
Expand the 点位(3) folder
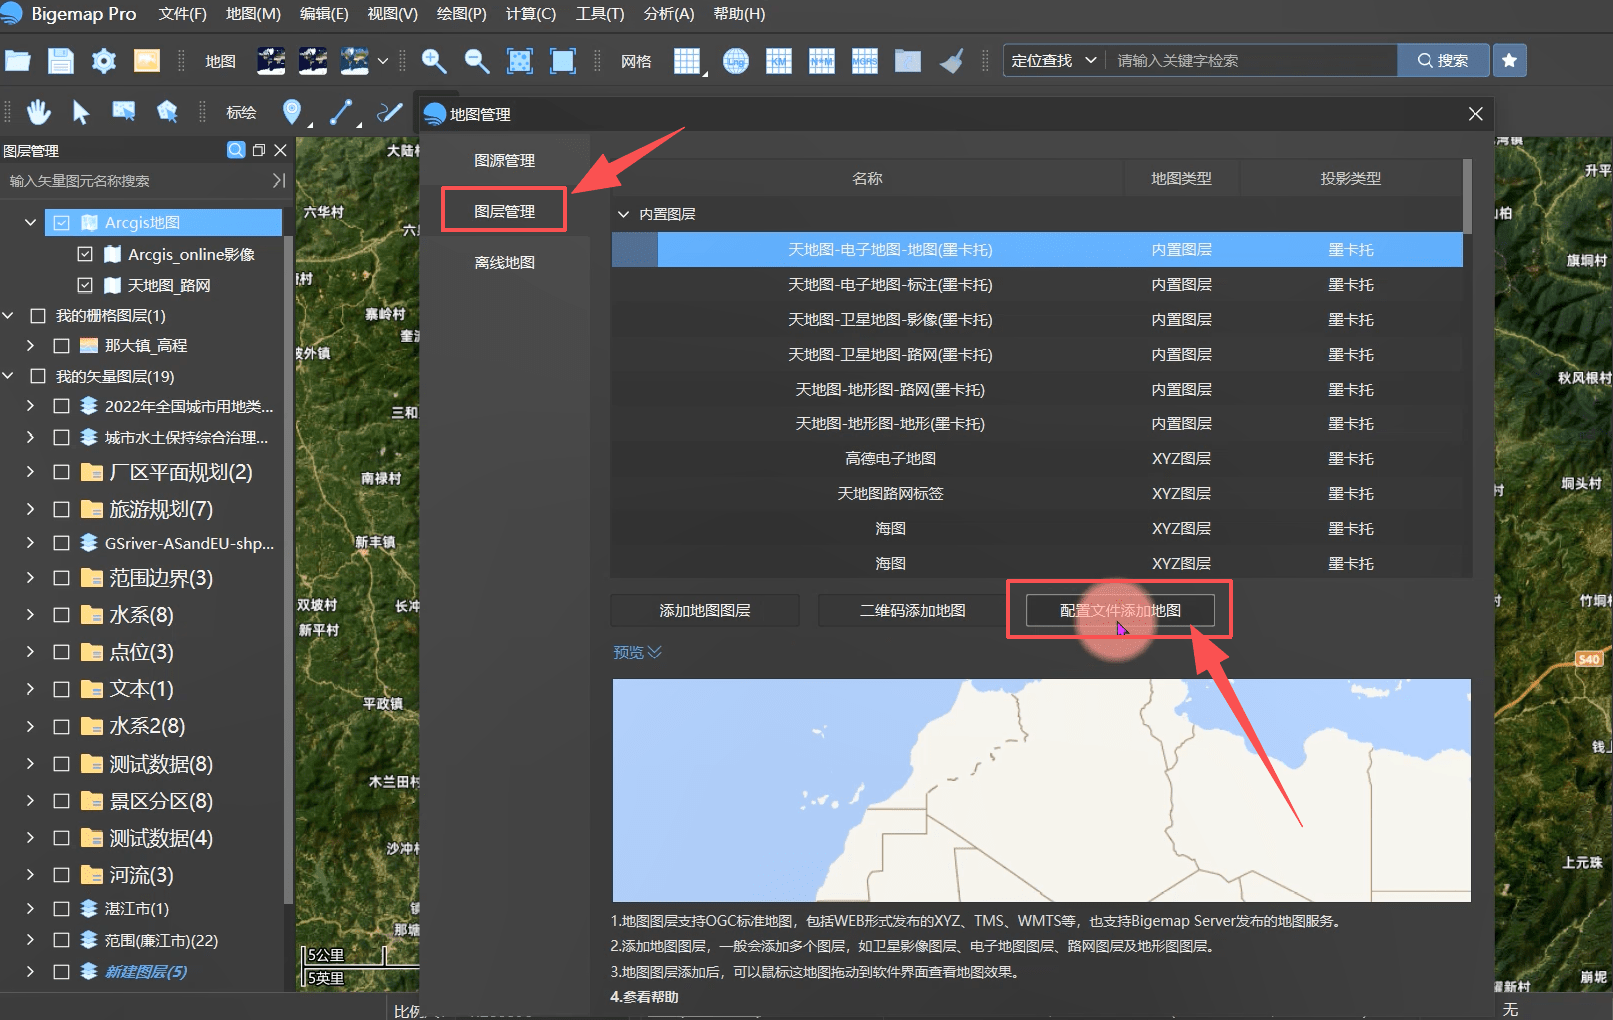[30, 652]
